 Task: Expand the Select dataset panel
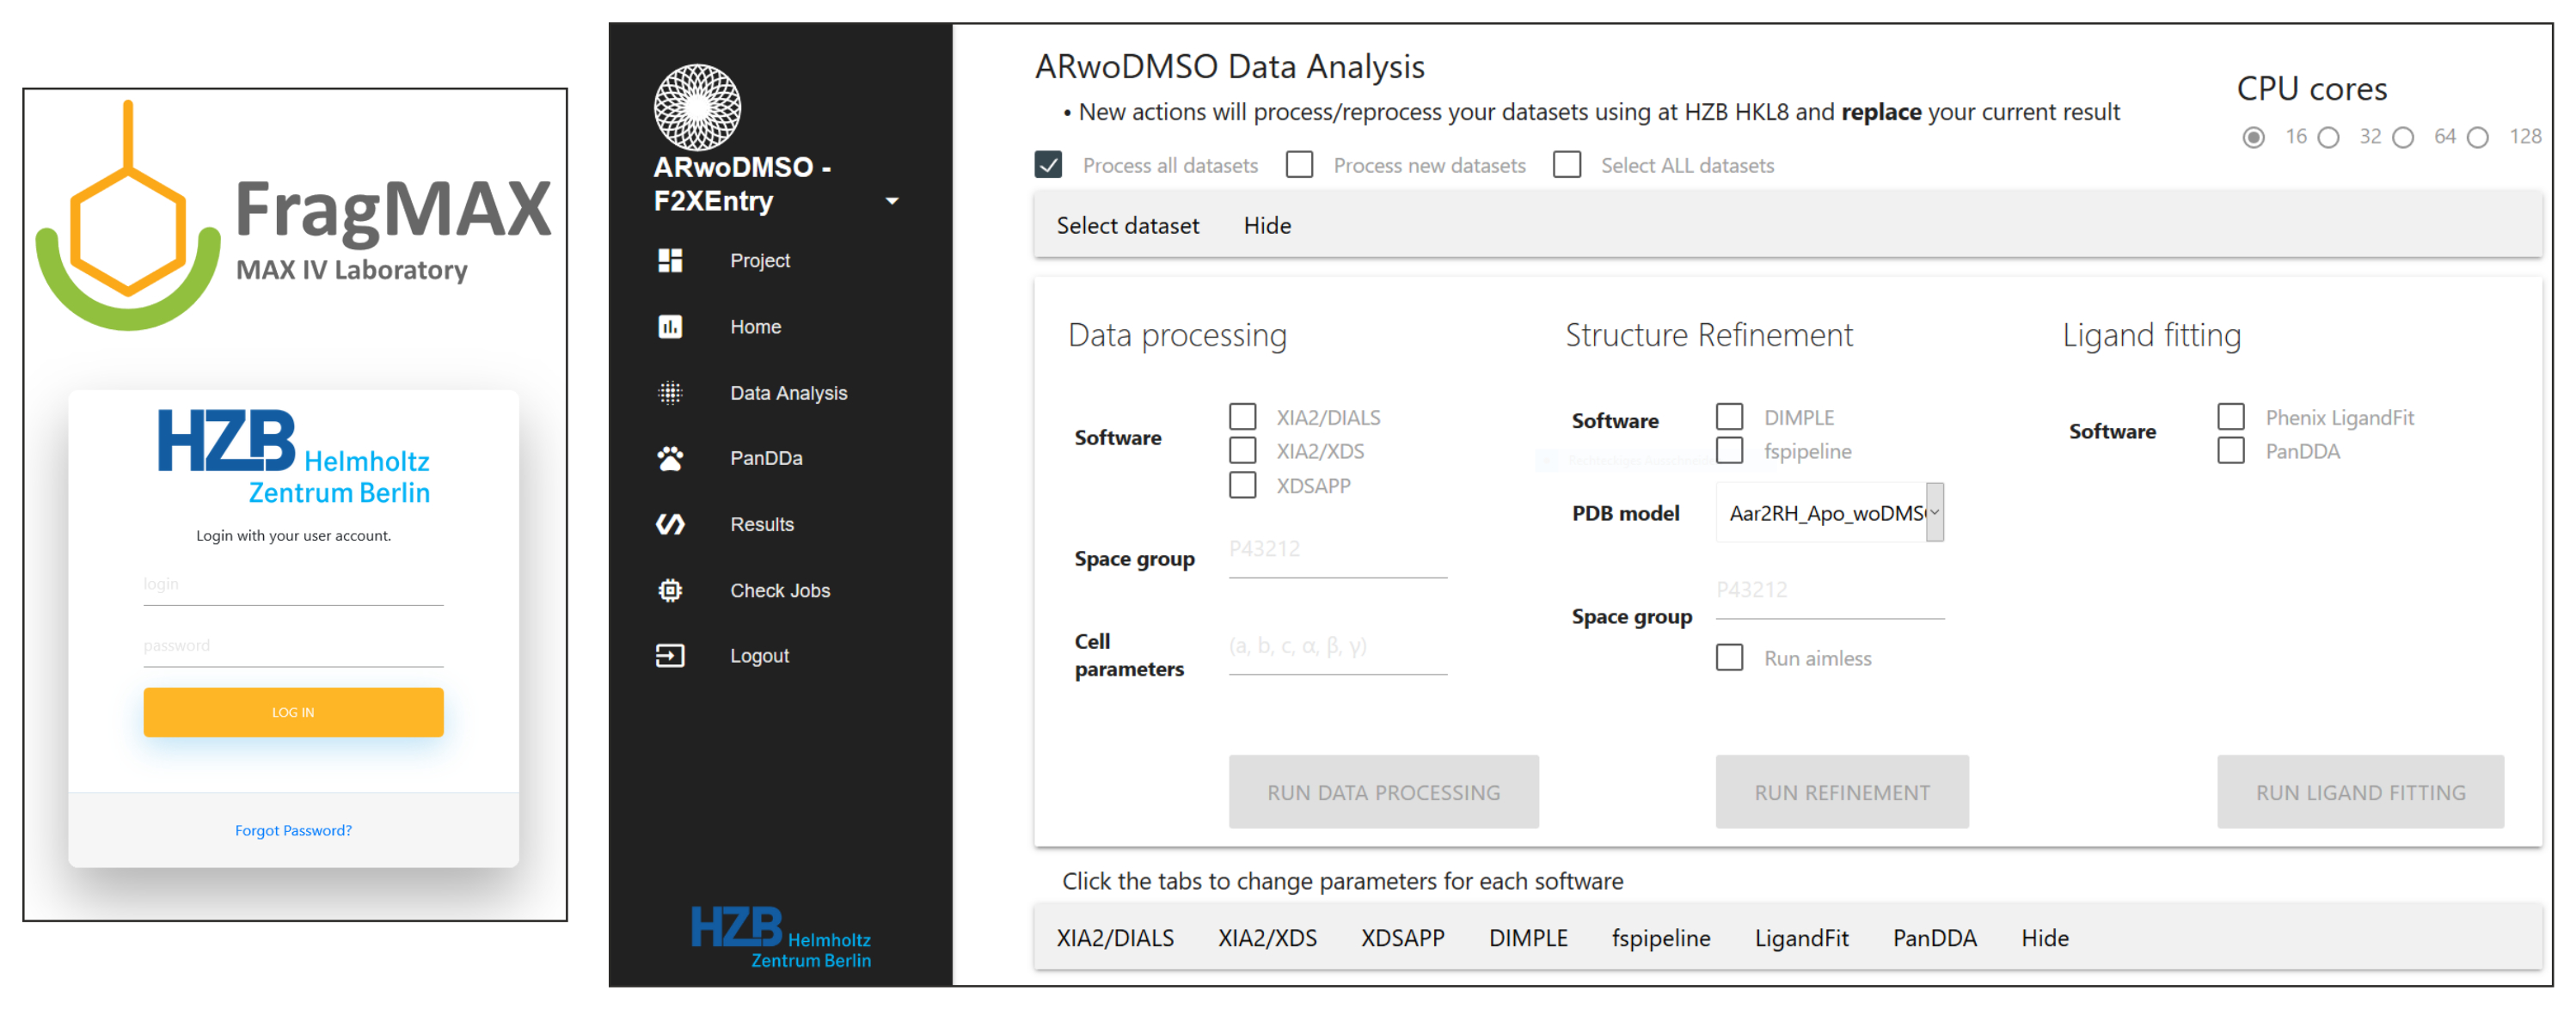(1127, 226)
